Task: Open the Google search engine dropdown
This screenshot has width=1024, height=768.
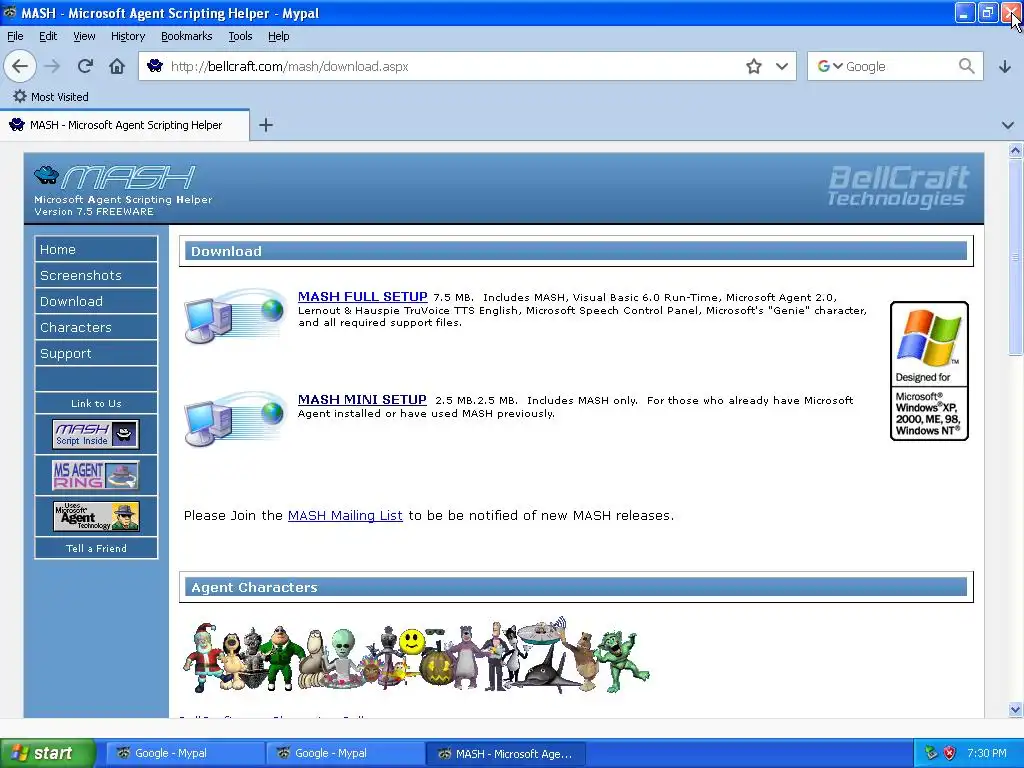Action: (x=830, y=66)
